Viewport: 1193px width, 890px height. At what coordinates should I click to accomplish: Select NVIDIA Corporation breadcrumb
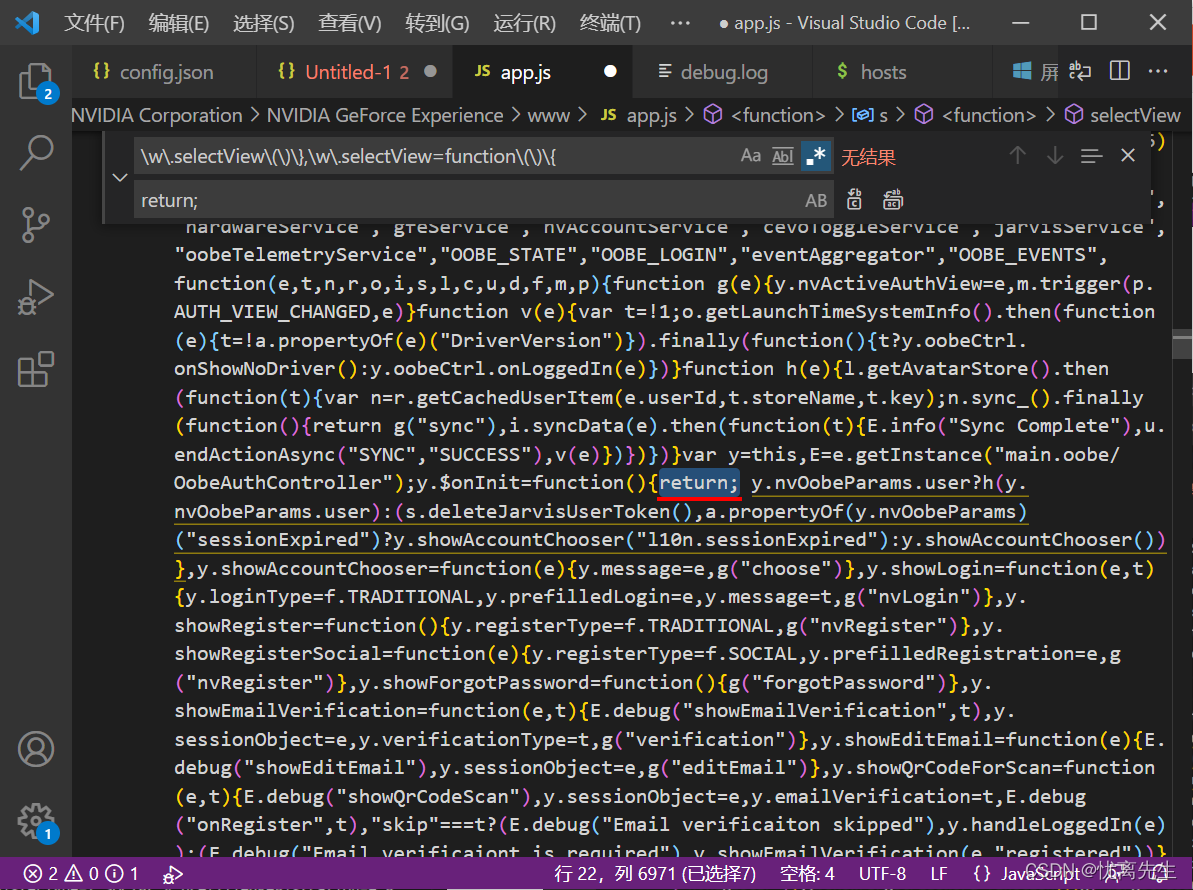point(157,115)
